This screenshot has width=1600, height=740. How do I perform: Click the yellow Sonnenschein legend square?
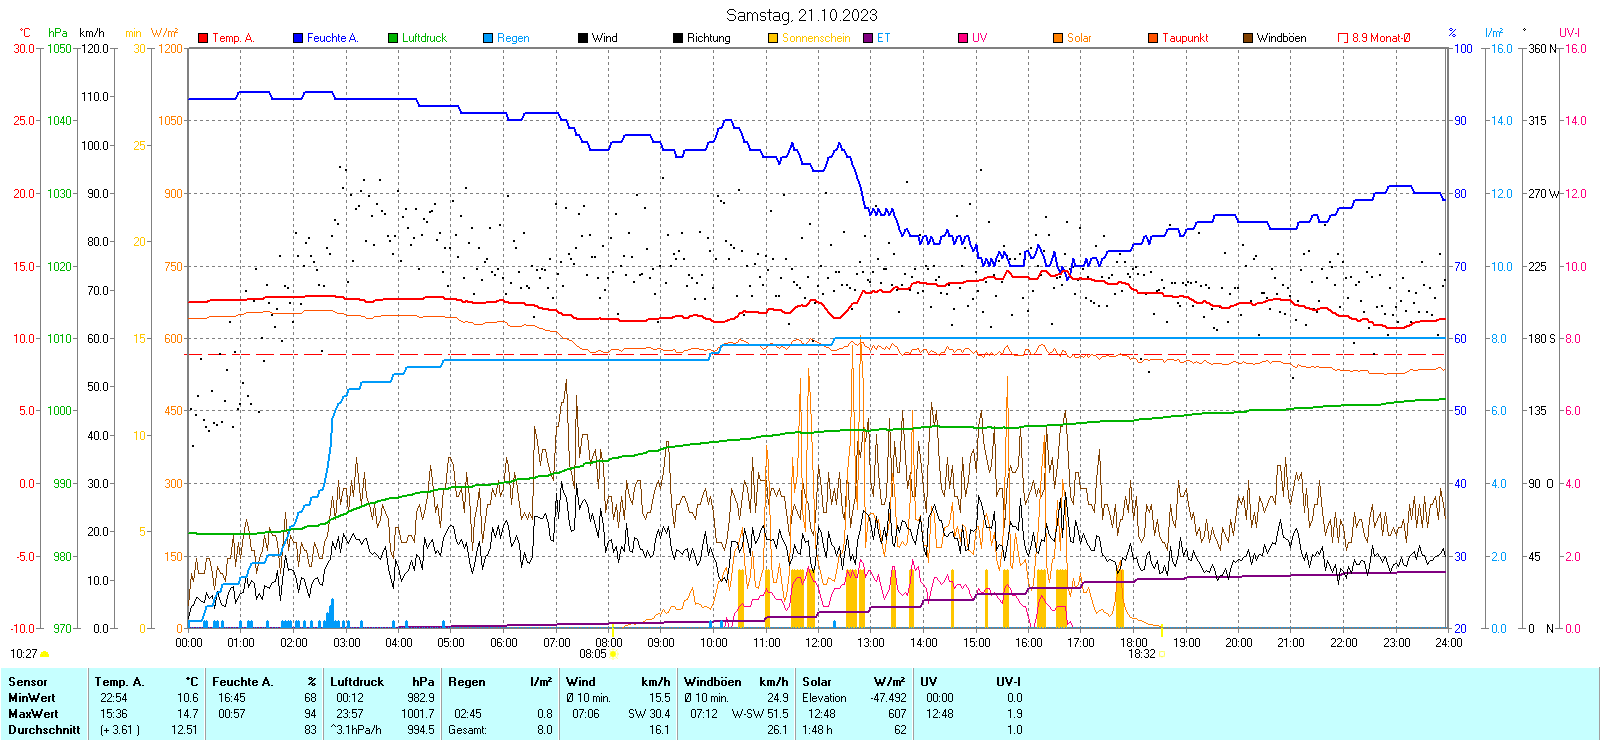[x=773, y=38]
